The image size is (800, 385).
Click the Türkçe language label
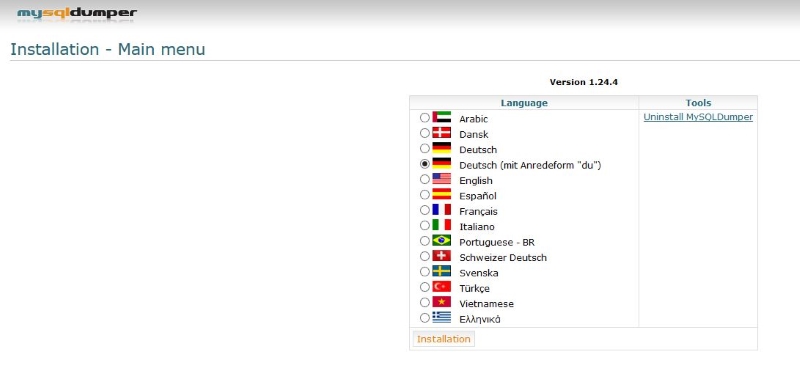pos(474,289)
